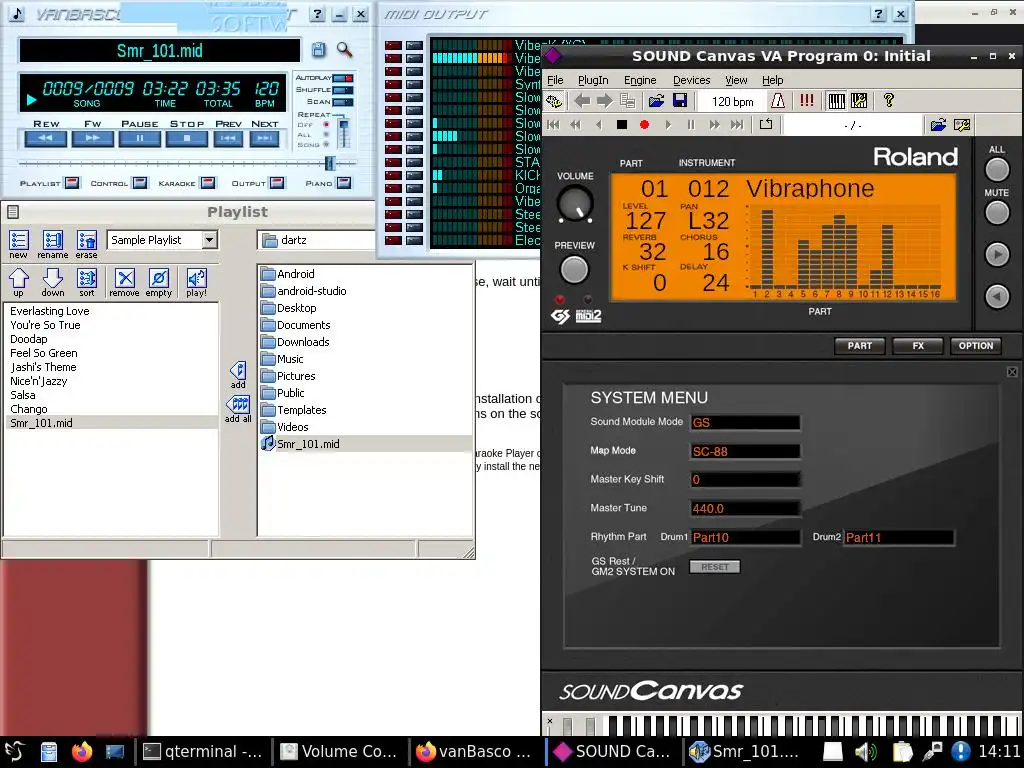Click the Rew button in vanBasco player
Screen dimensions: 1024x768
point(46,138)
